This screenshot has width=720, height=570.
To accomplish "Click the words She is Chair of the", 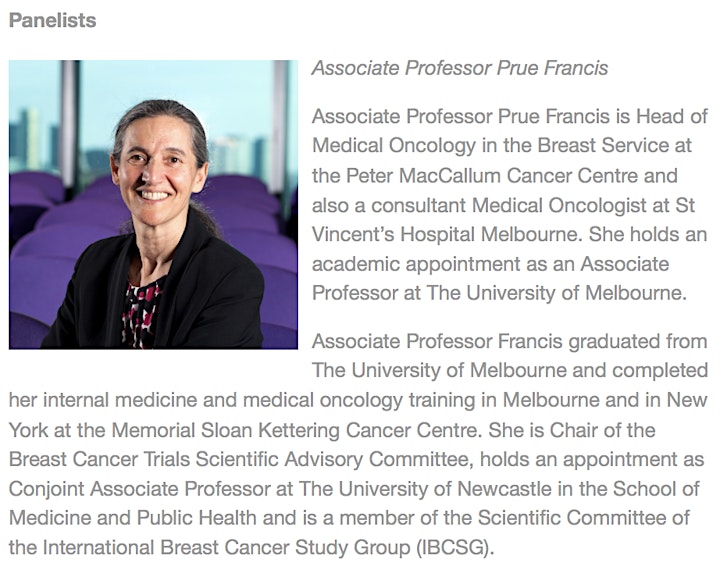I will coord(572,430).
